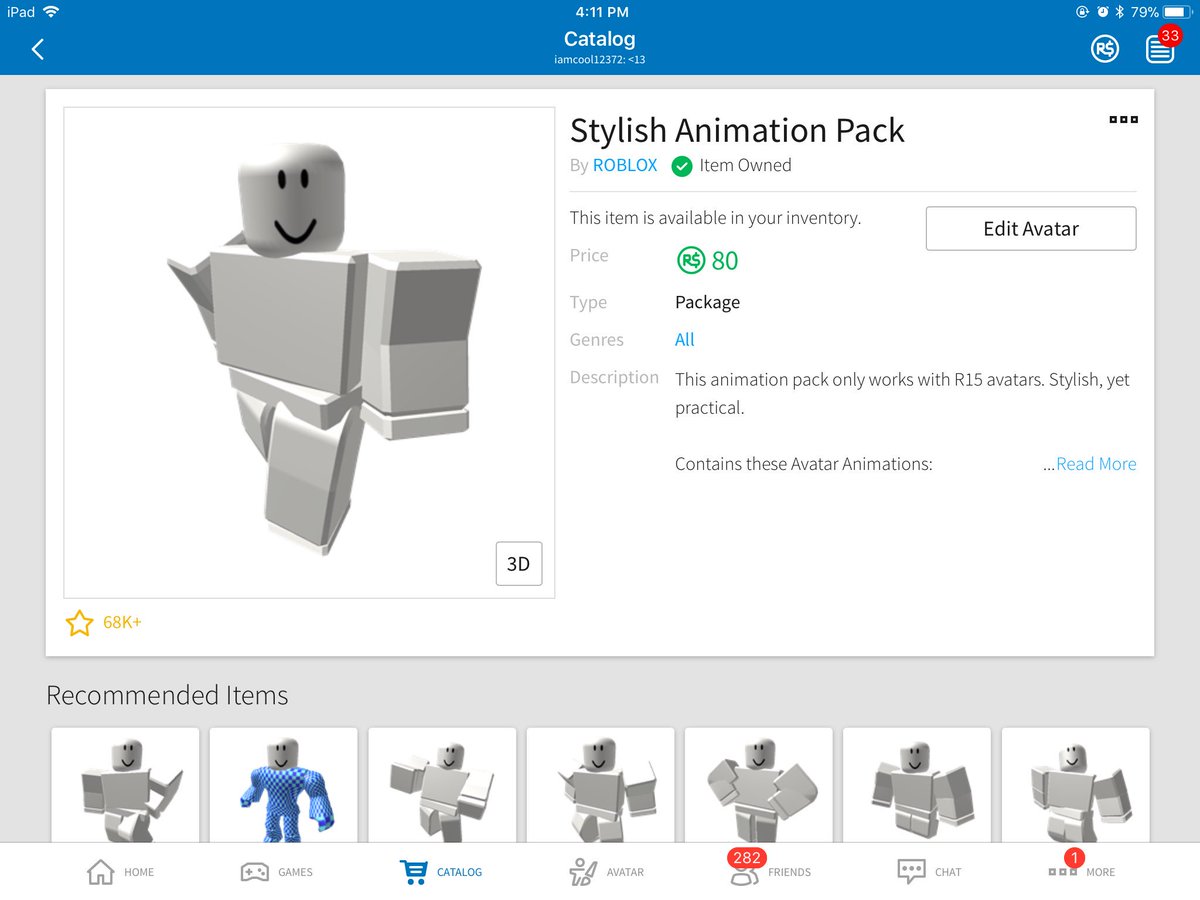Open the Chat tab
1200x900 pixels.
pos(929,872)
